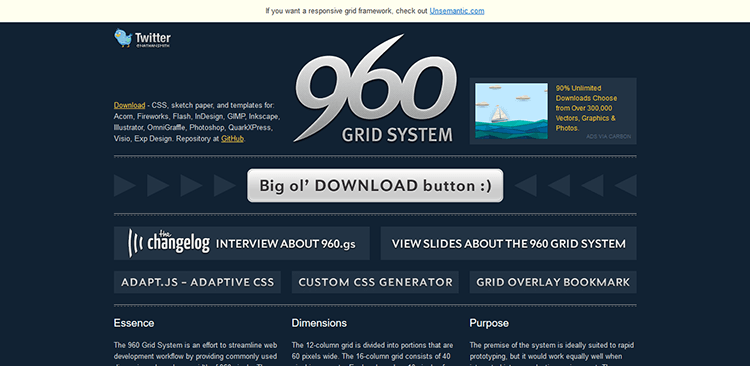Open the sailboat ad thumbnail
Viewport: 750px width, 366px height.
(511, 111)
